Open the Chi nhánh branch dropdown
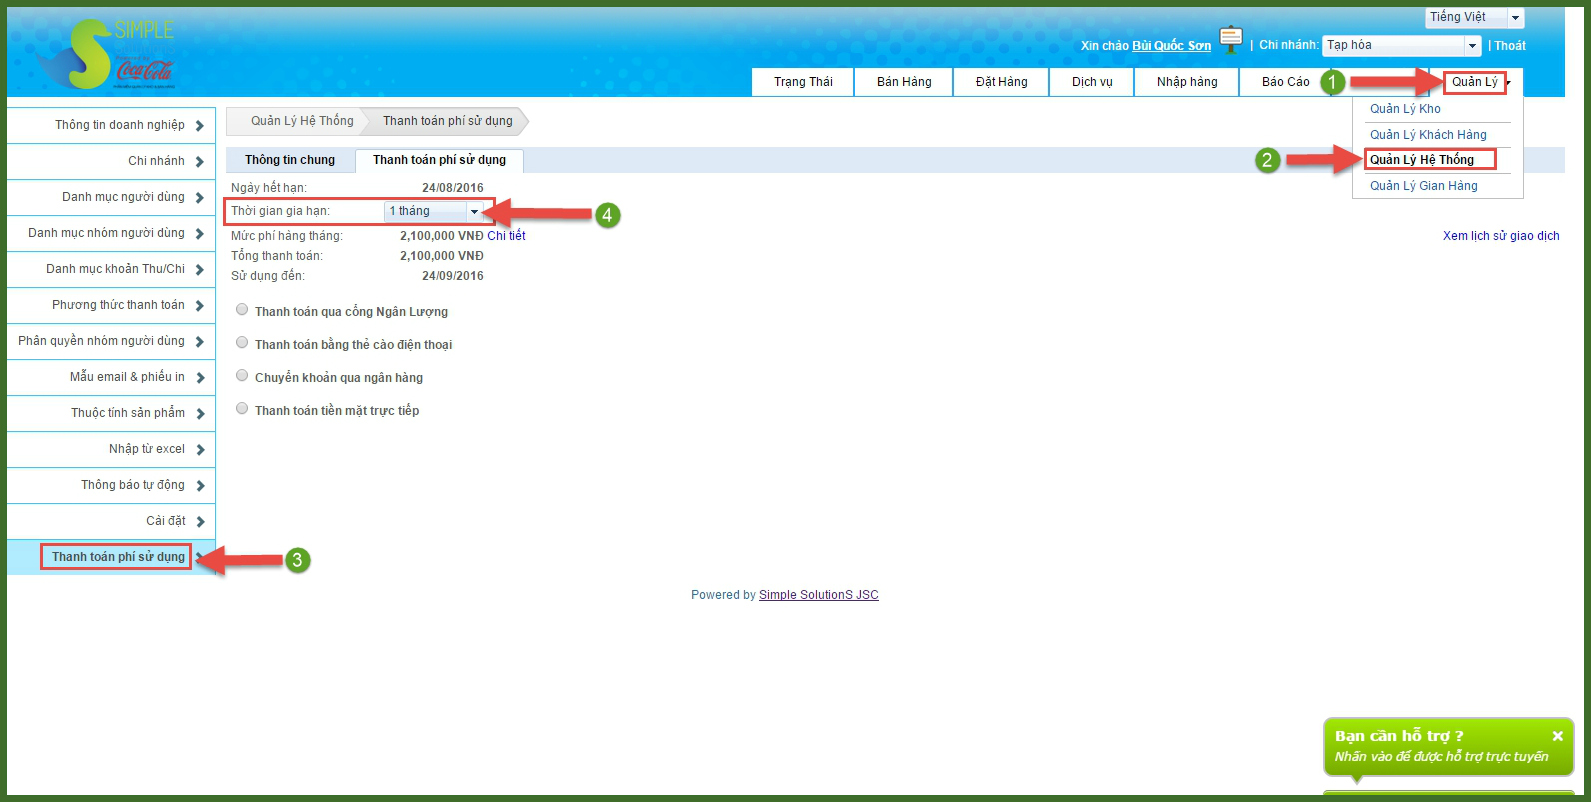 click(1401, 46)
